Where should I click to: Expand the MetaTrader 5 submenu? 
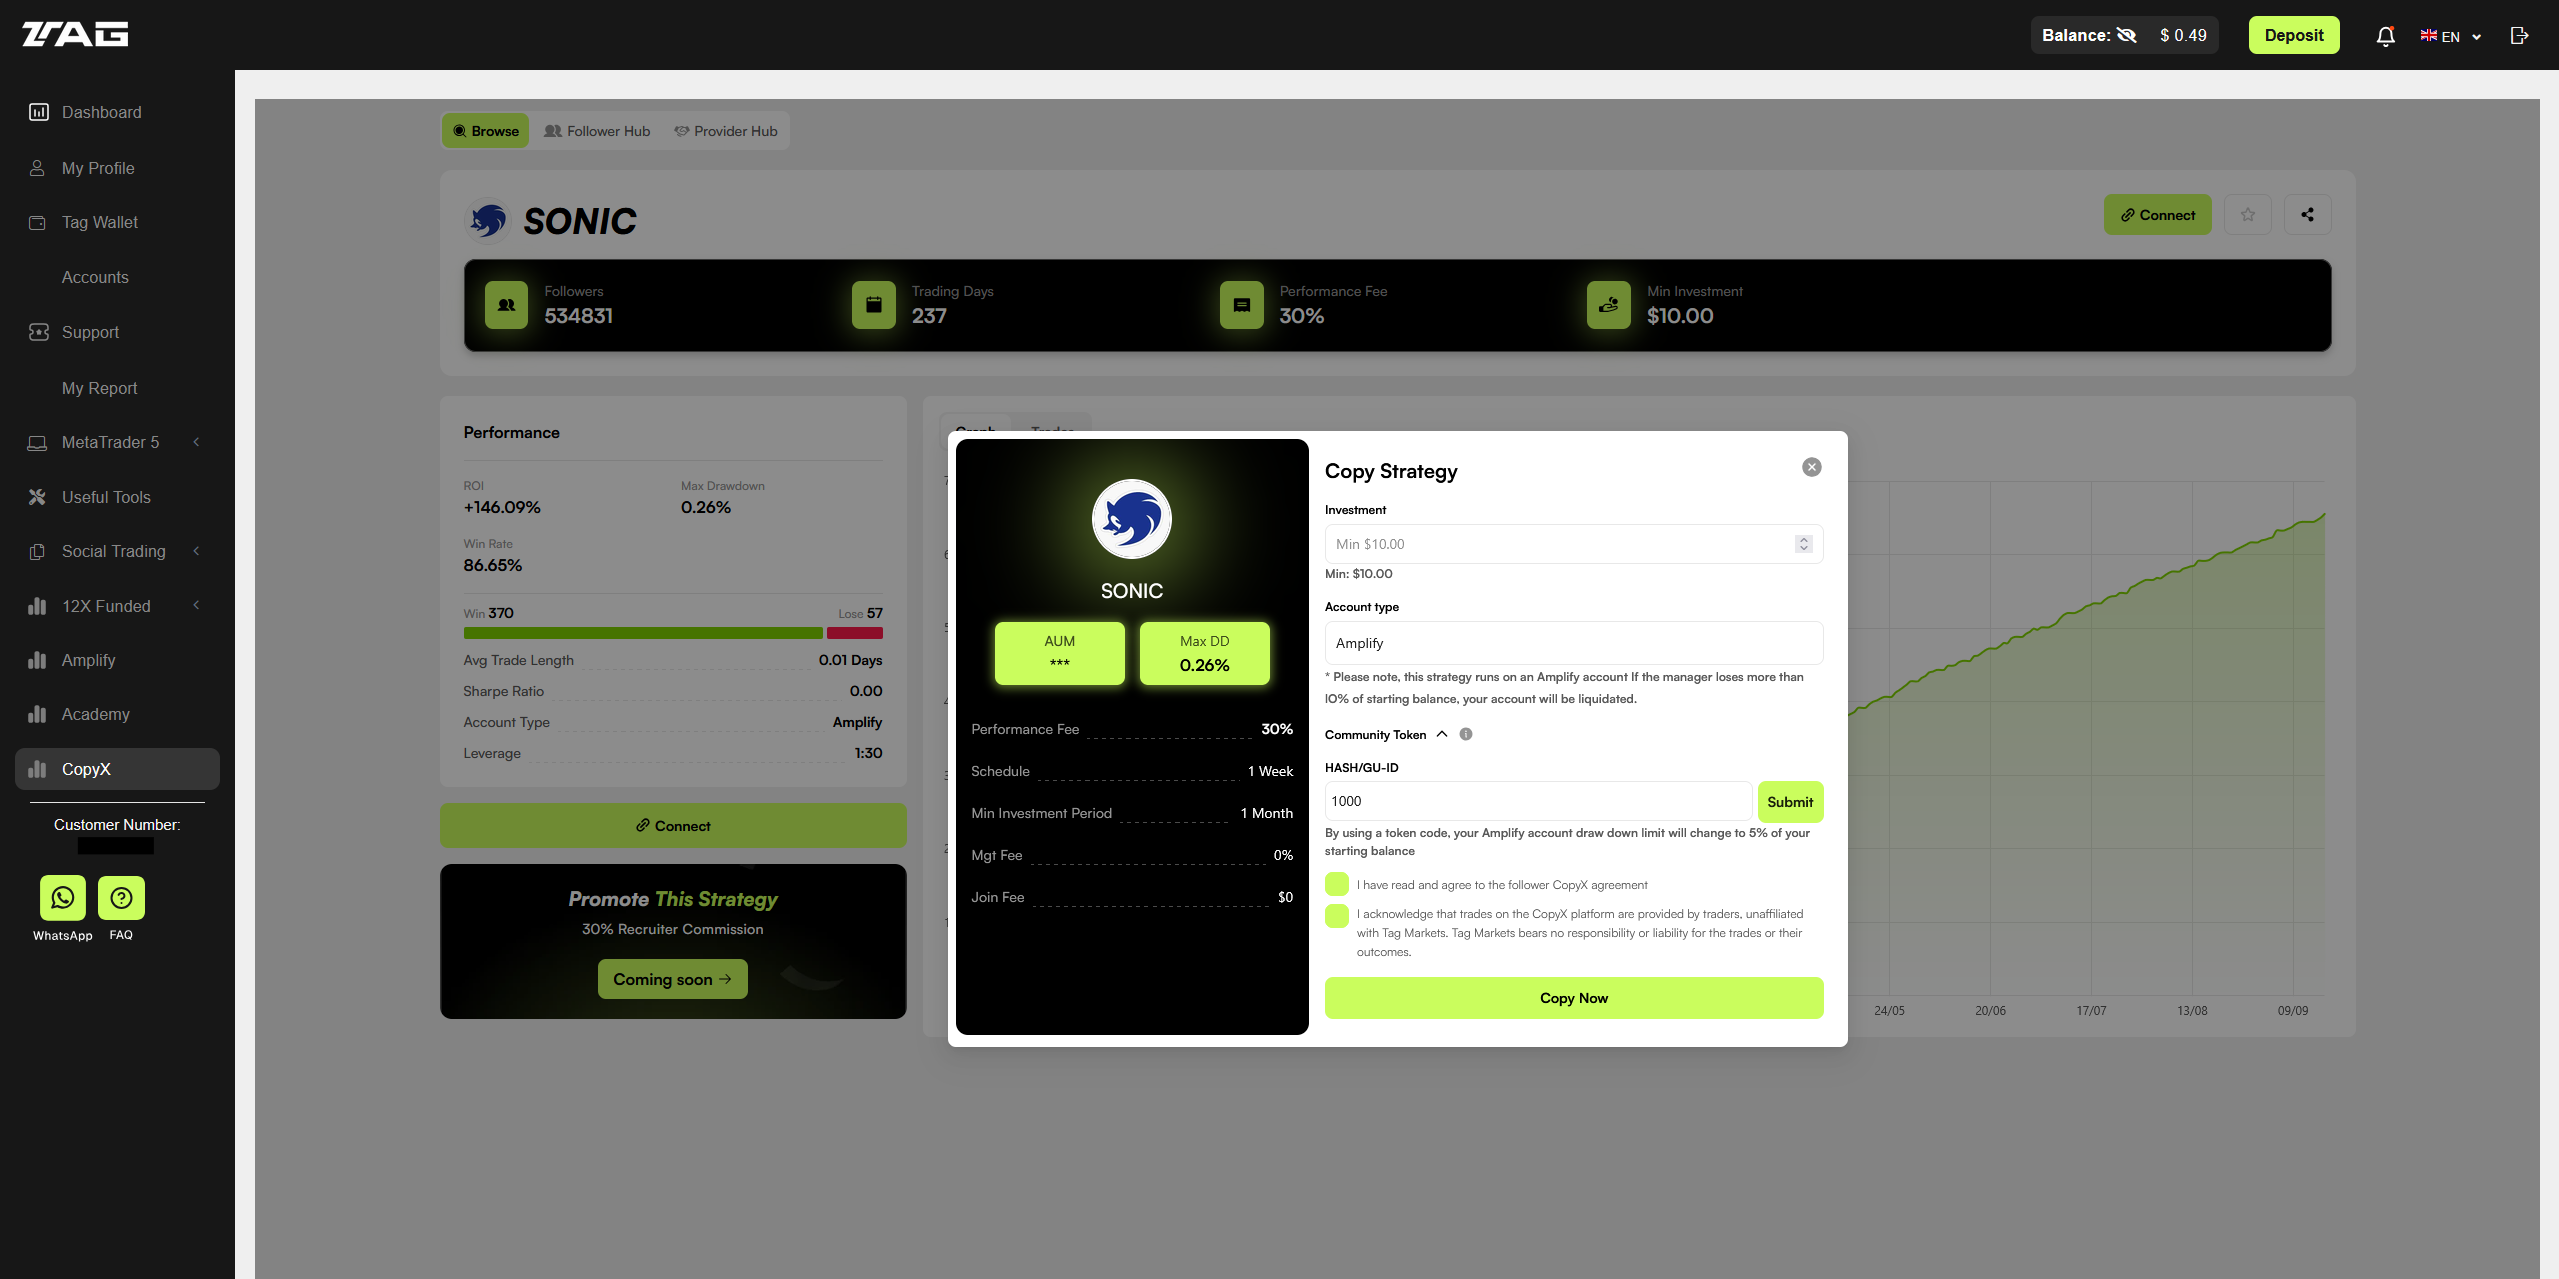tap(196, 442)
